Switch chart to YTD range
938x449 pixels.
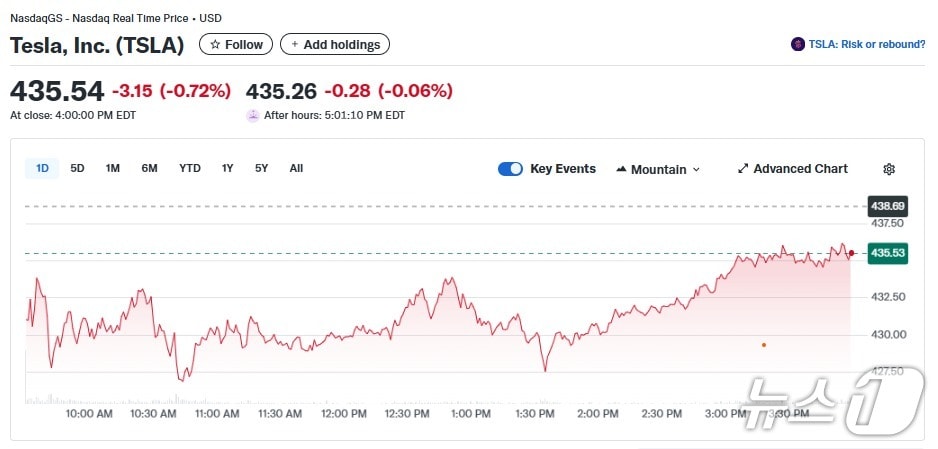(x=189, y=168)
